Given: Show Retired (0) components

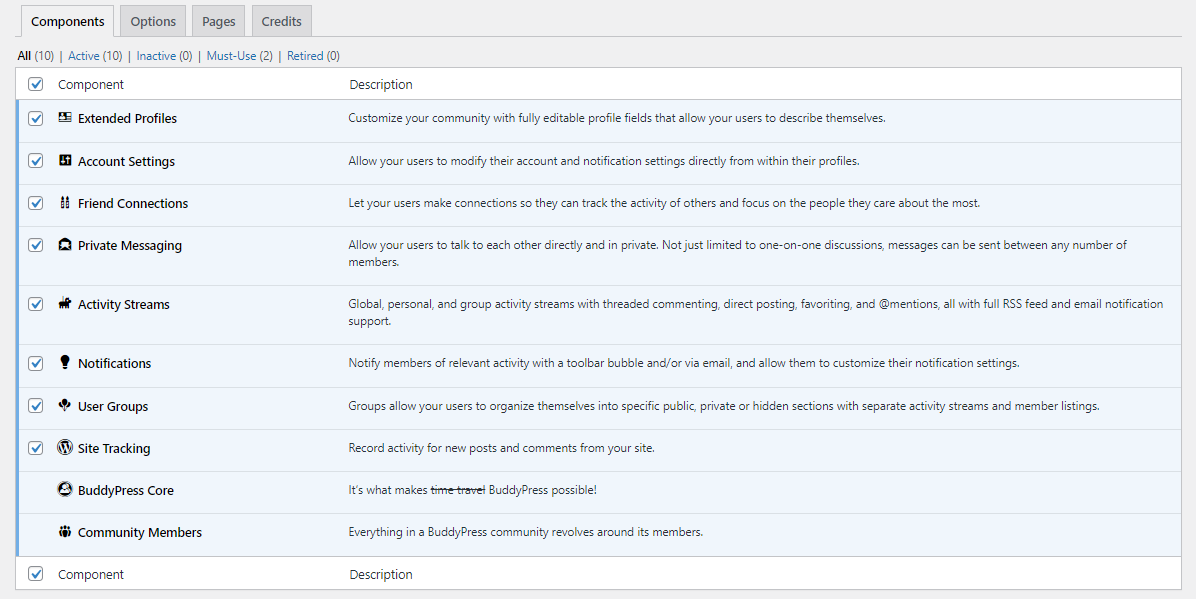Looking at the screenshot, I should (313, 56).
